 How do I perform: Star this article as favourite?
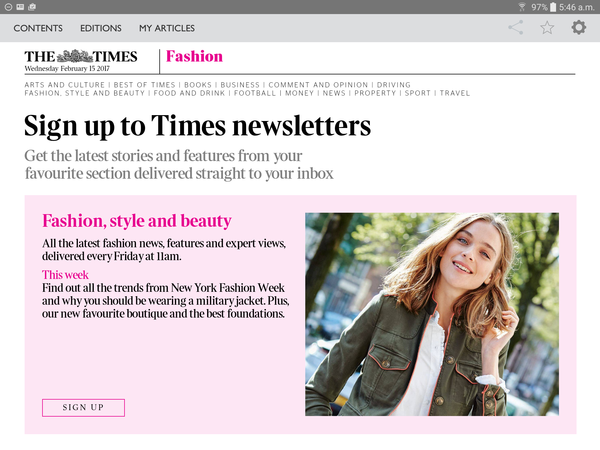547,28
